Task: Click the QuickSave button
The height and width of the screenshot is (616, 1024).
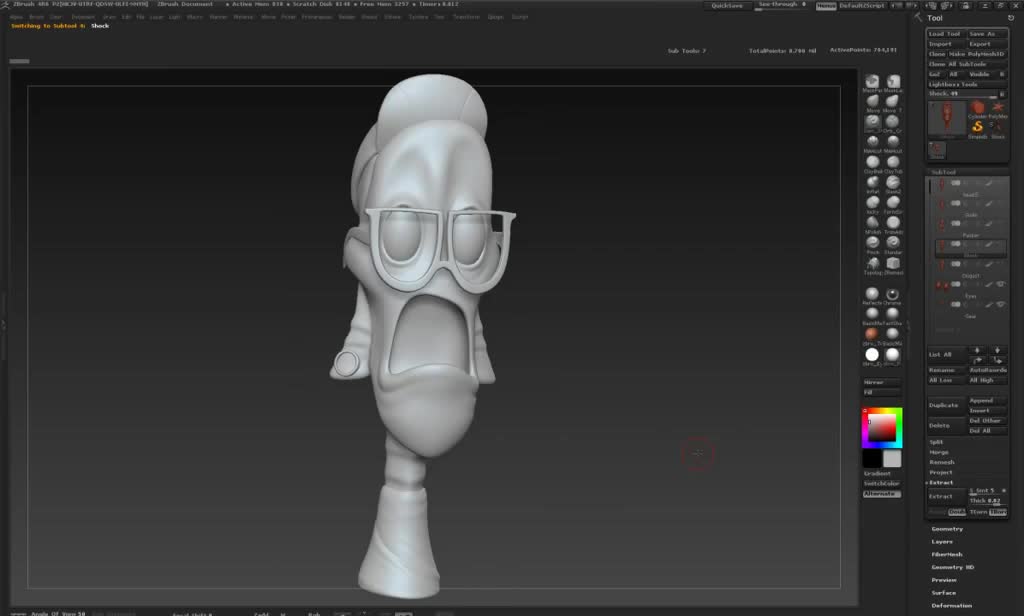Action: [727, 6]
